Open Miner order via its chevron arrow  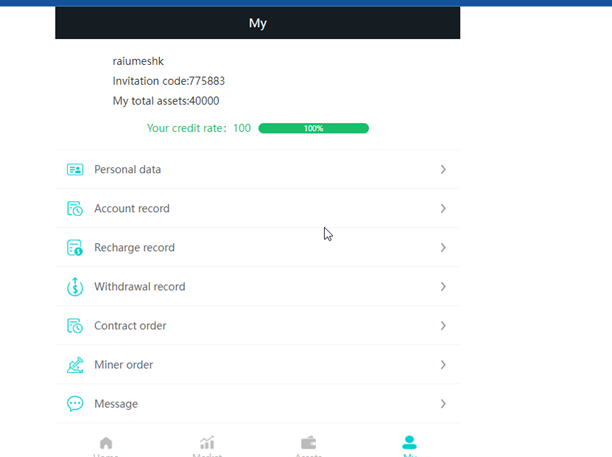(443, 365)
